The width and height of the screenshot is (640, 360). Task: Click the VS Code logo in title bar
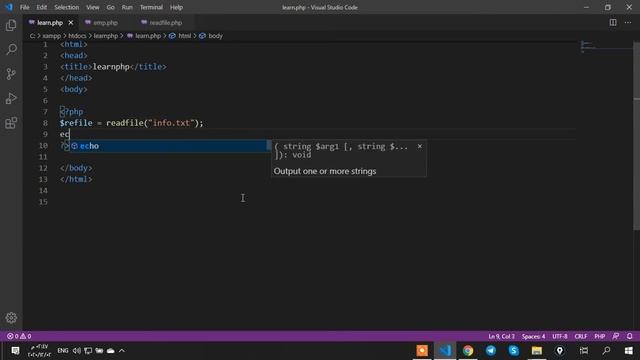pos(9,7)
